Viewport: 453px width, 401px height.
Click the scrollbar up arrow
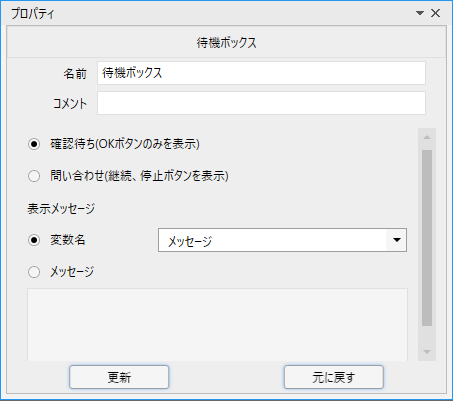(427, 137)
